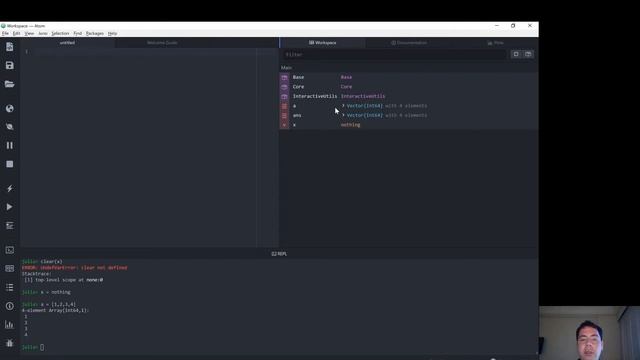Screen dimensions: 640x360
Task: Open the File menu
Action: 5,33
